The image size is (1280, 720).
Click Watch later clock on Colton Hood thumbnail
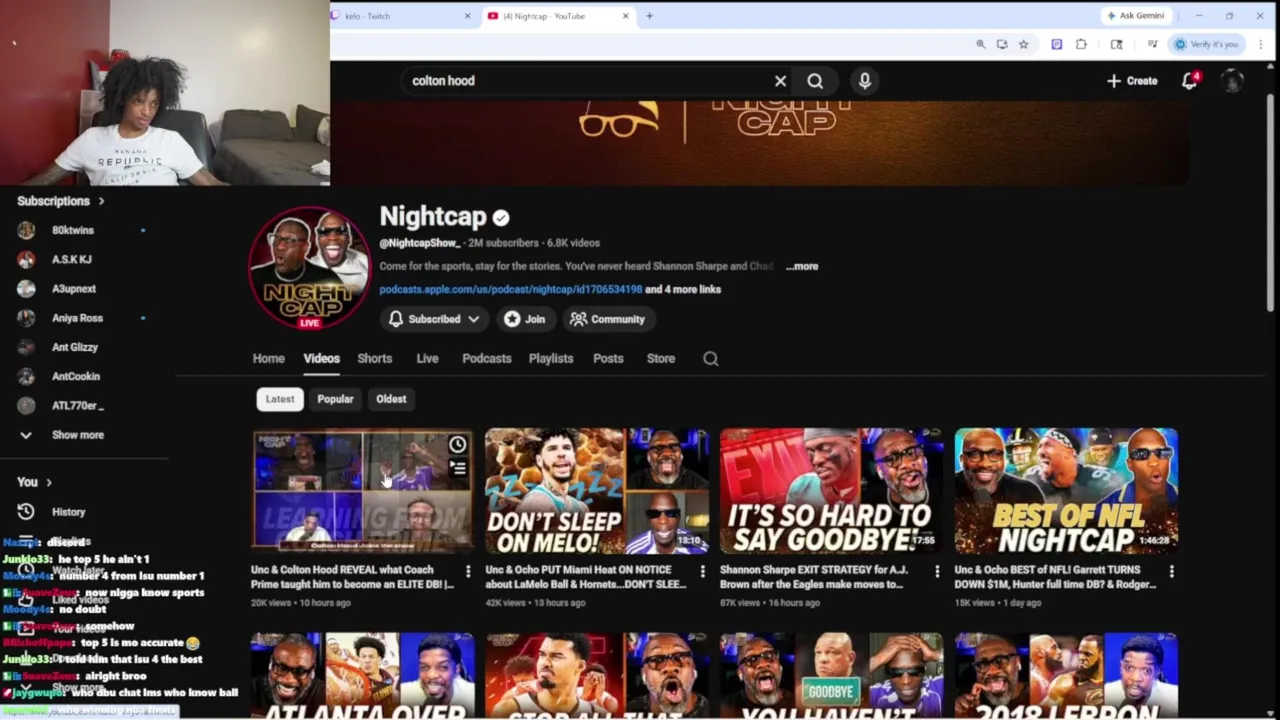tap(457, 444)
